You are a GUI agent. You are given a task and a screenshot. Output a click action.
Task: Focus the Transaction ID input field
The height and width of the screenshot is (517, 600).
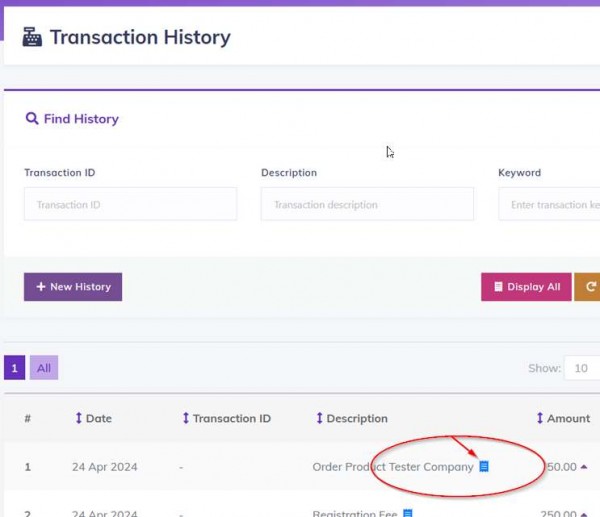coord(130,204)
